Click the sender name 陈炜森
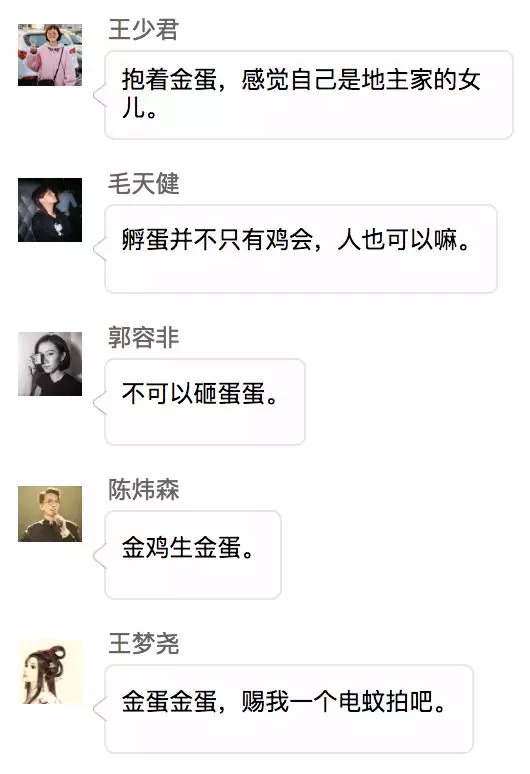The image size is (530, 774). click(143, 490)
